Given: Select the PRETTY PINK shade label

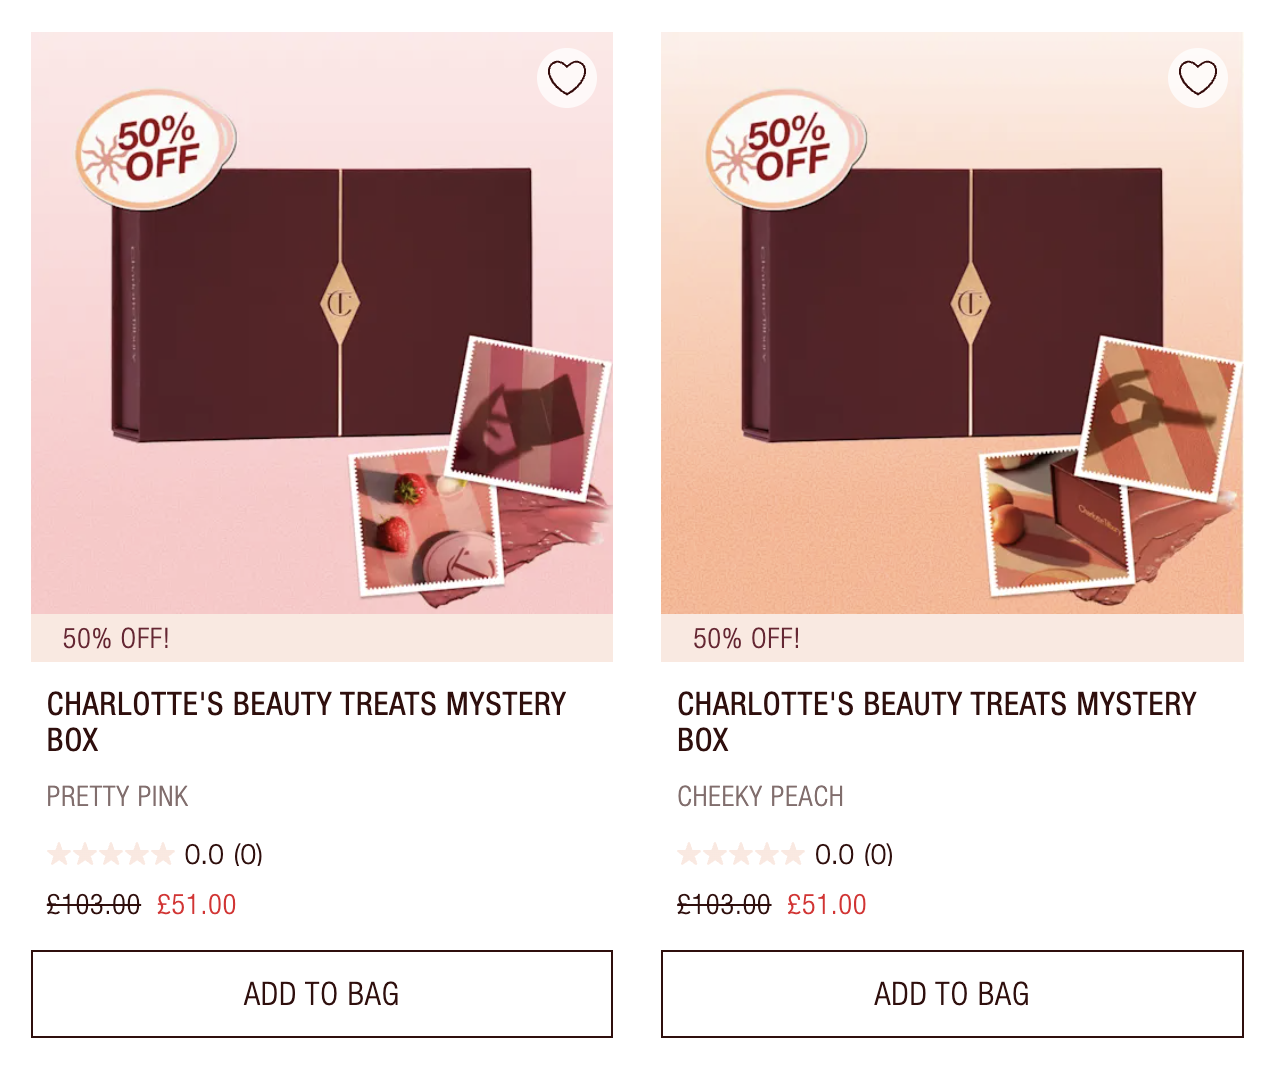Looking at the screenshot, I should point(117,796).
